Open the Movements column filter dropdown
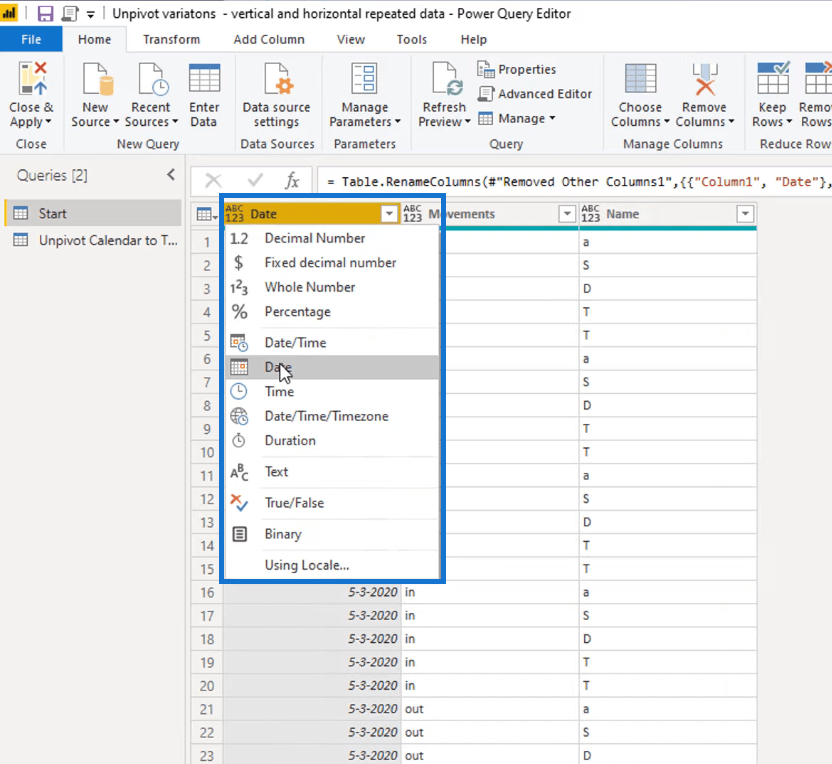The width and height of the screenshot is (832, 764). (567, 214)
